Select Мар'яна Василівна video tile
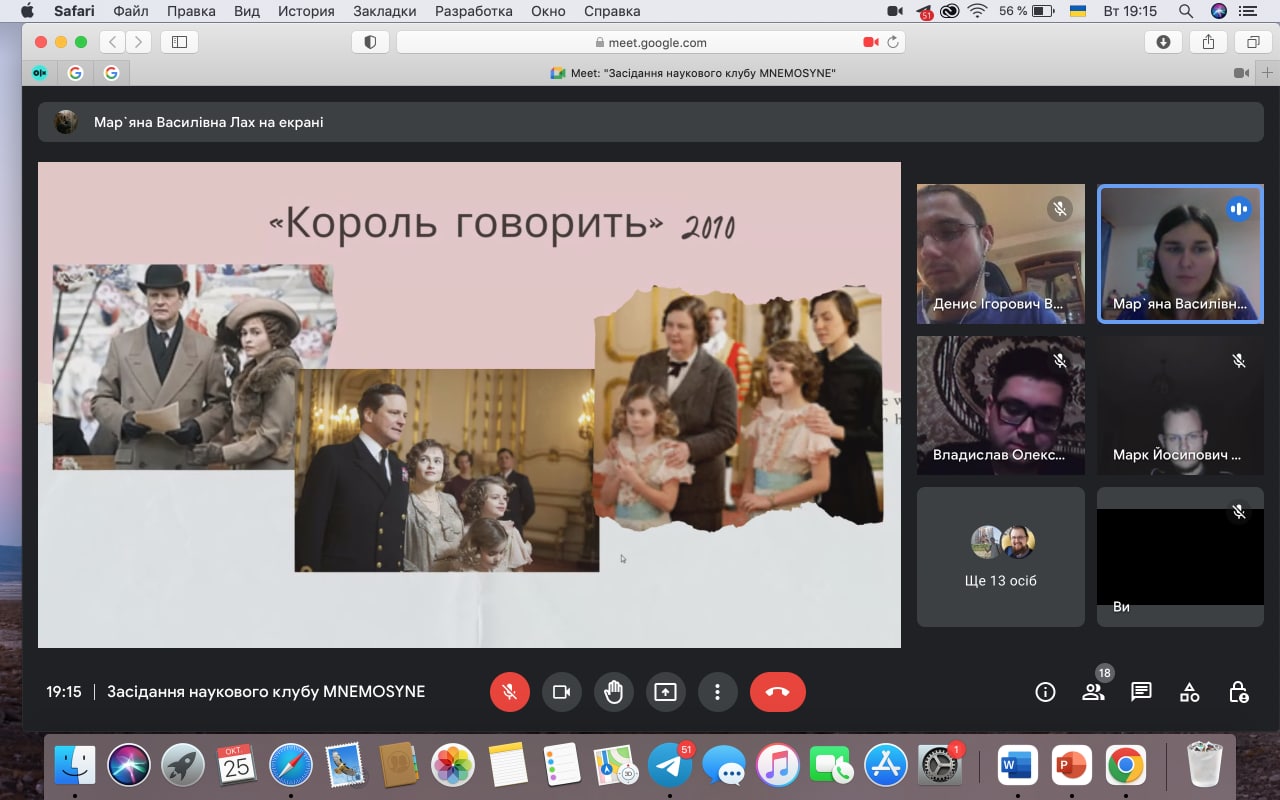 pyautogui.click(x=1180, y=254)
